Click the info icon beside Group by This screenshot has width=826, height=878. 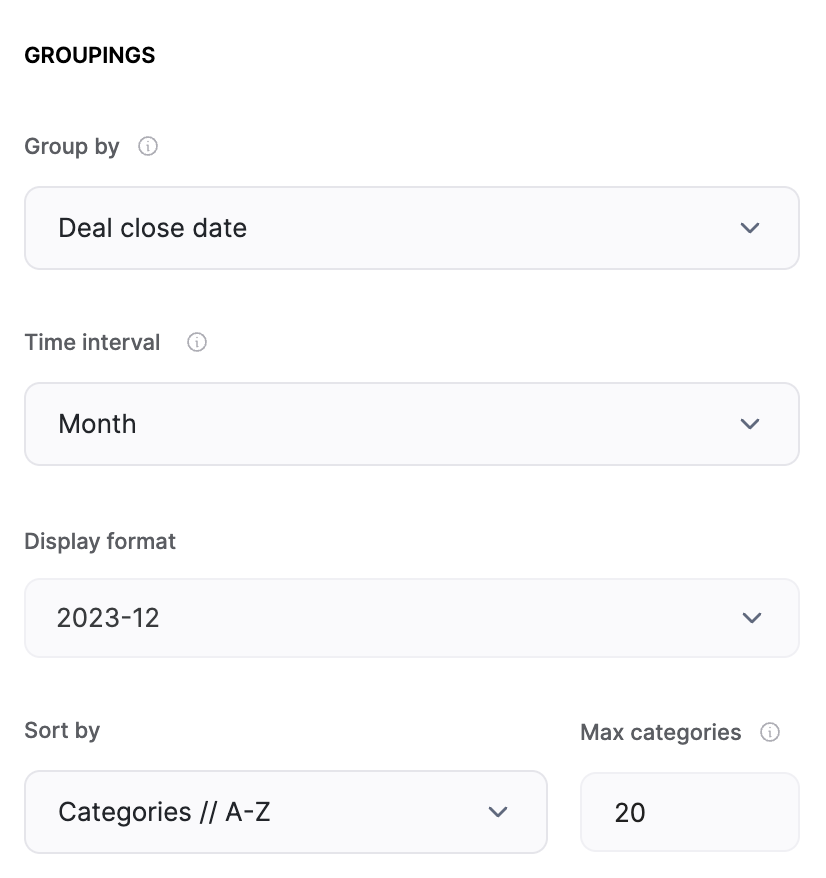pyautogui.click(x=148, y=147)
